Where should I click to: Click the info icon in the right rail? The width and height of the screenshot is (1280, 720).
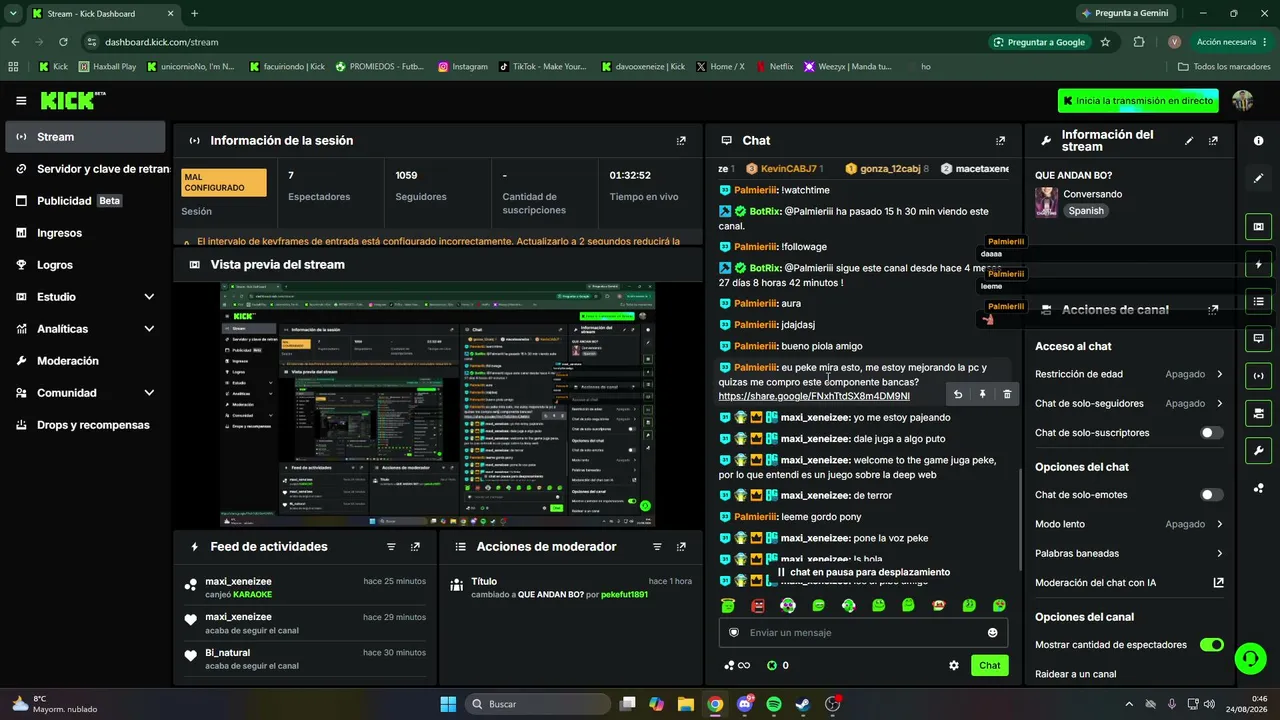[x=1258, y=141]
